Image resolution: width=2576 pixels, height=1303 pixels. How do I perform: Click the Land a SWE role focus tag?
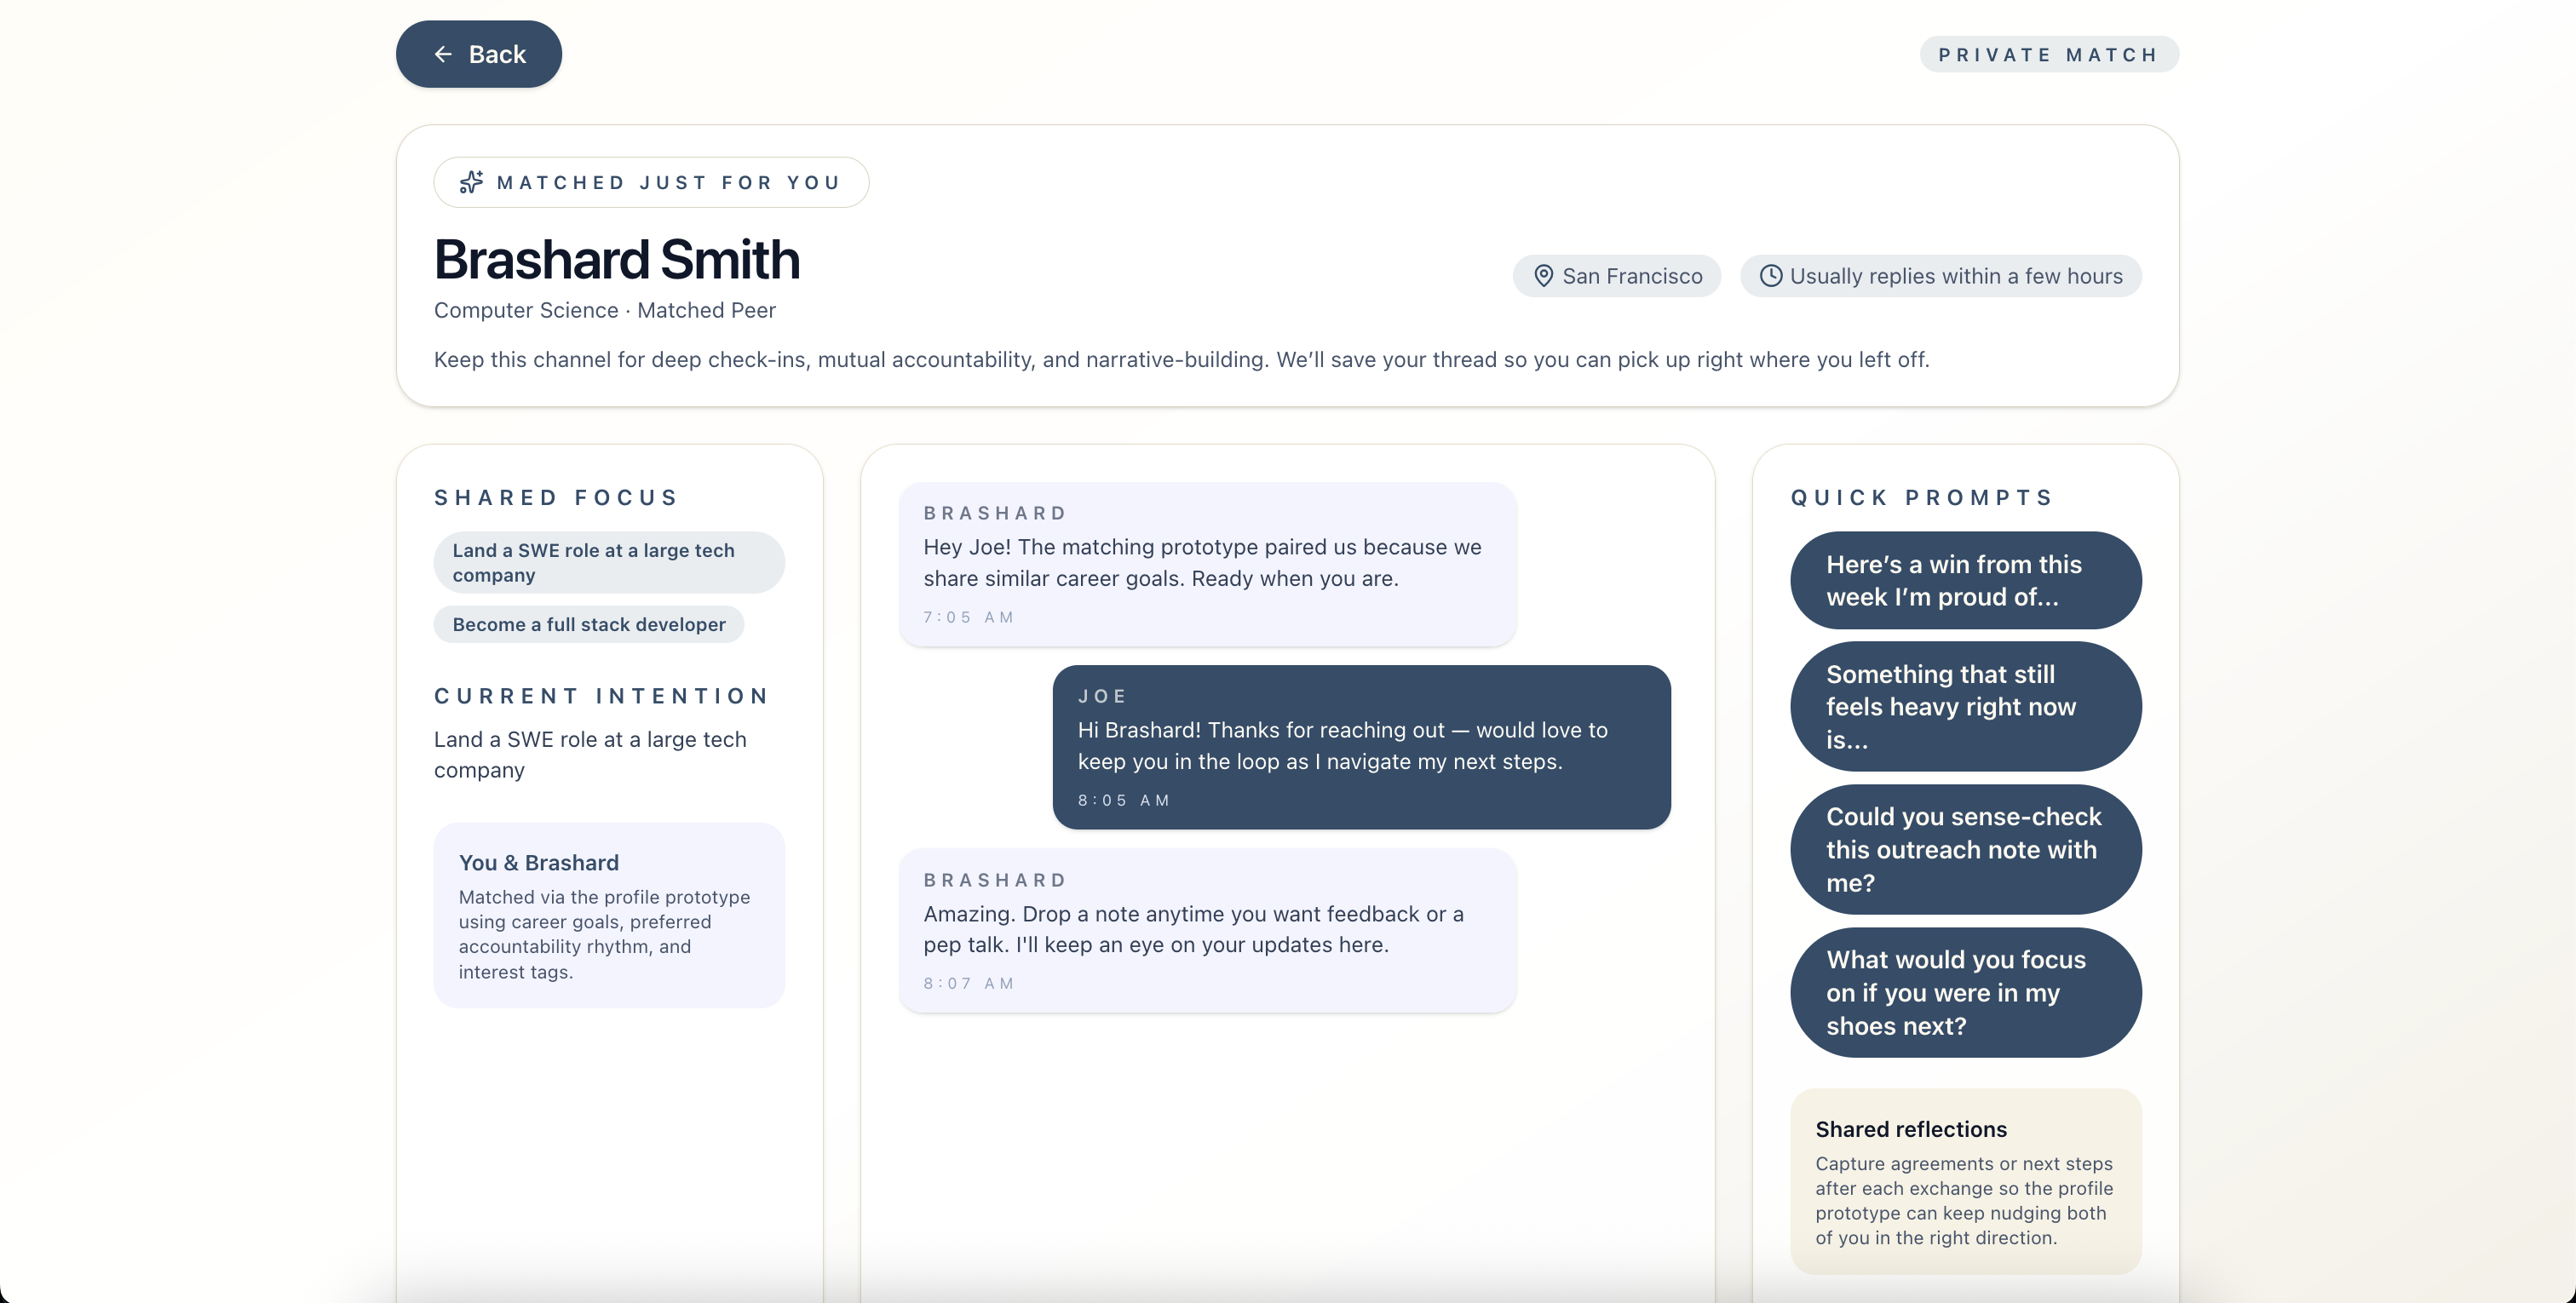(608, 562)
